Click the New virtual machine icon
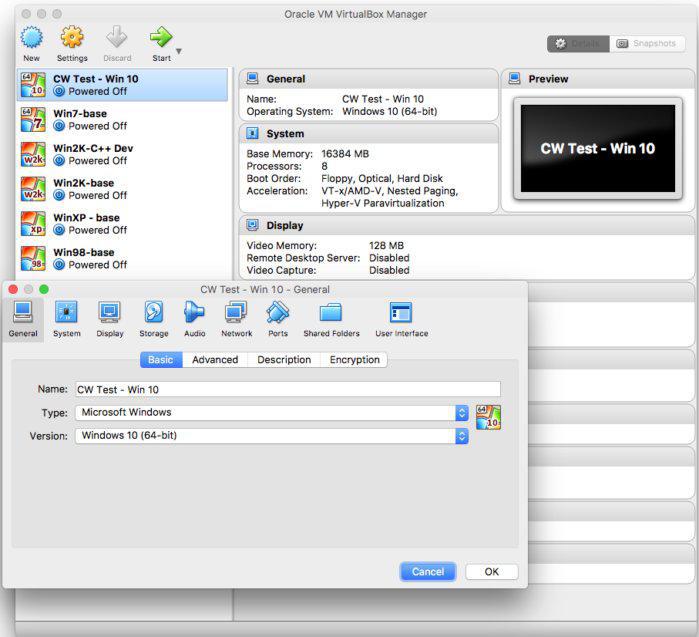 32,37
